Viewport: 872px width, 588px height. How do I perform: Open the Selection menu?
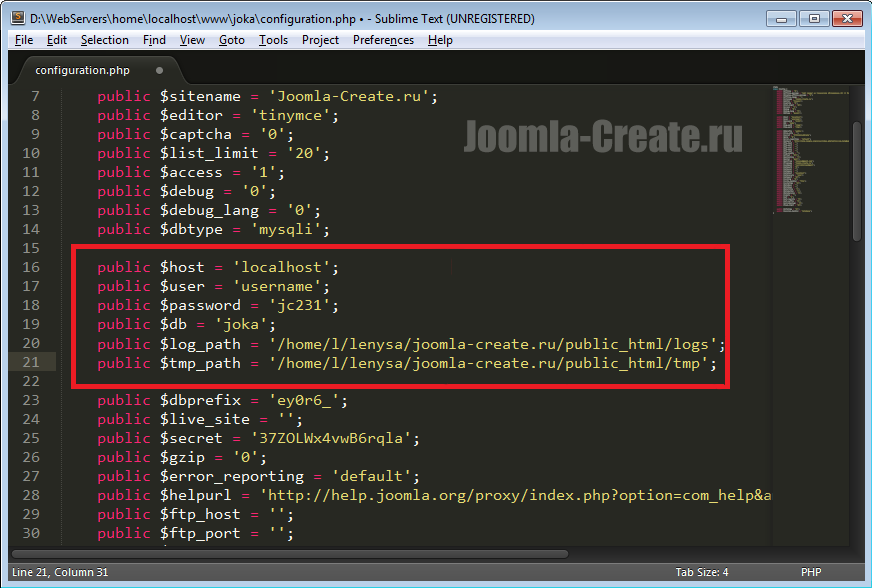(104, 40)
